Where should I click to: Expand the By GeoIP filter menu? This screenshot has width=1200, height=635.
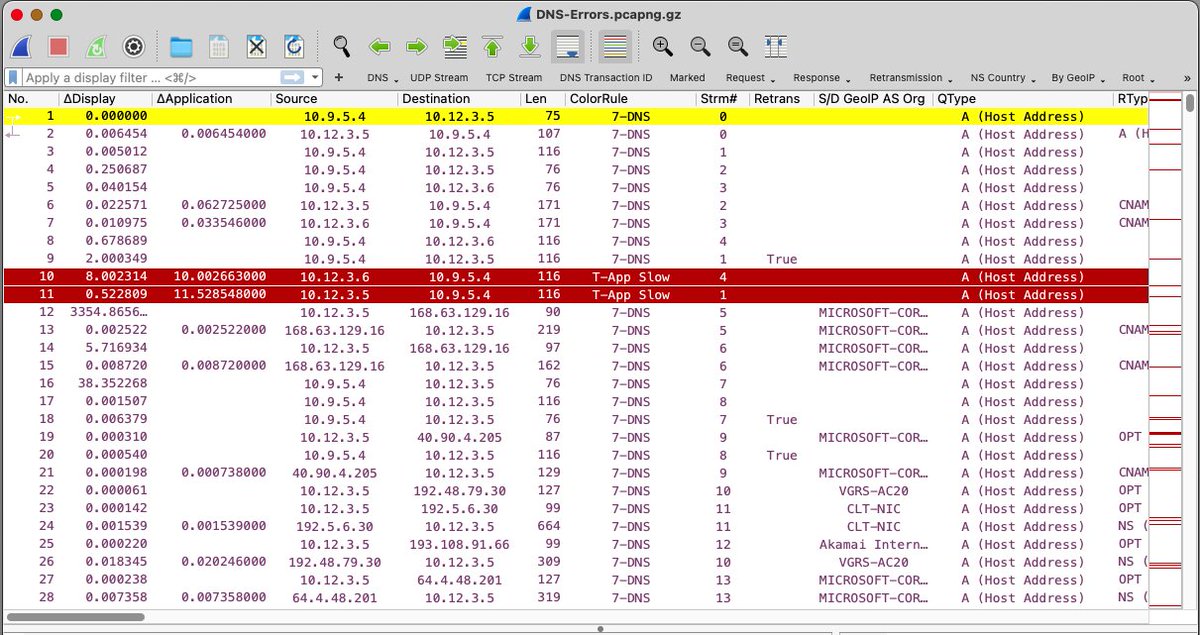pos(1080,77)
